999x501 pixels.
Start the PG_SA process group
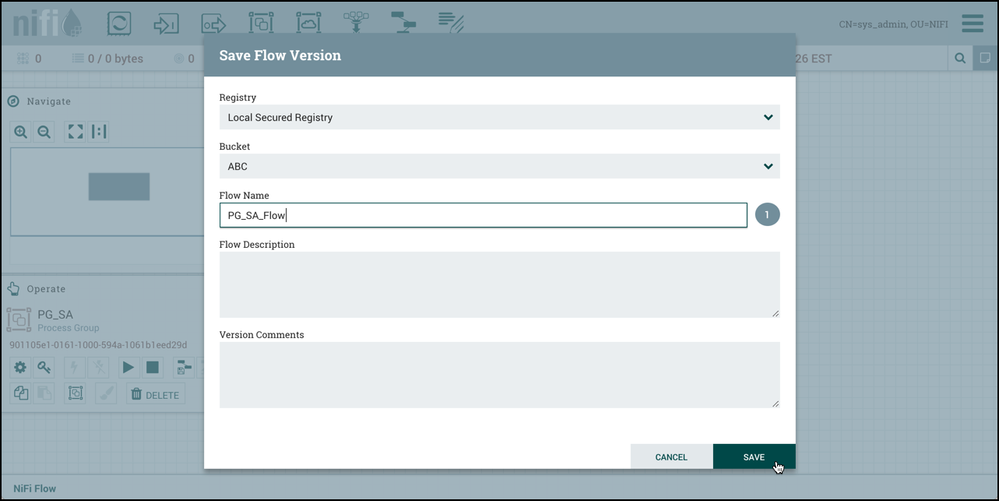click(x=128, y=367)
